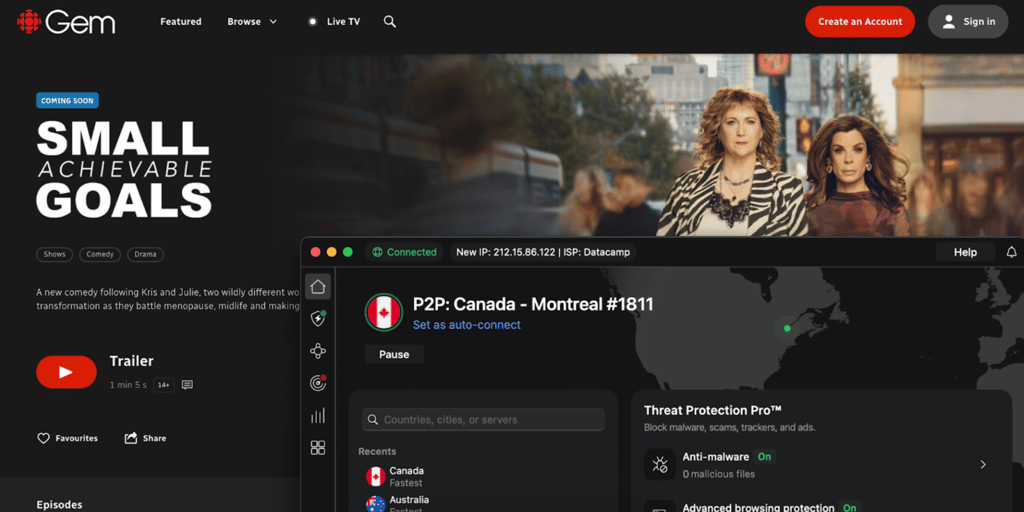The image size is (1024, 512).
Task: Click the Favourites heart icon
Action: pyautogui.click(x=43, y=438)
